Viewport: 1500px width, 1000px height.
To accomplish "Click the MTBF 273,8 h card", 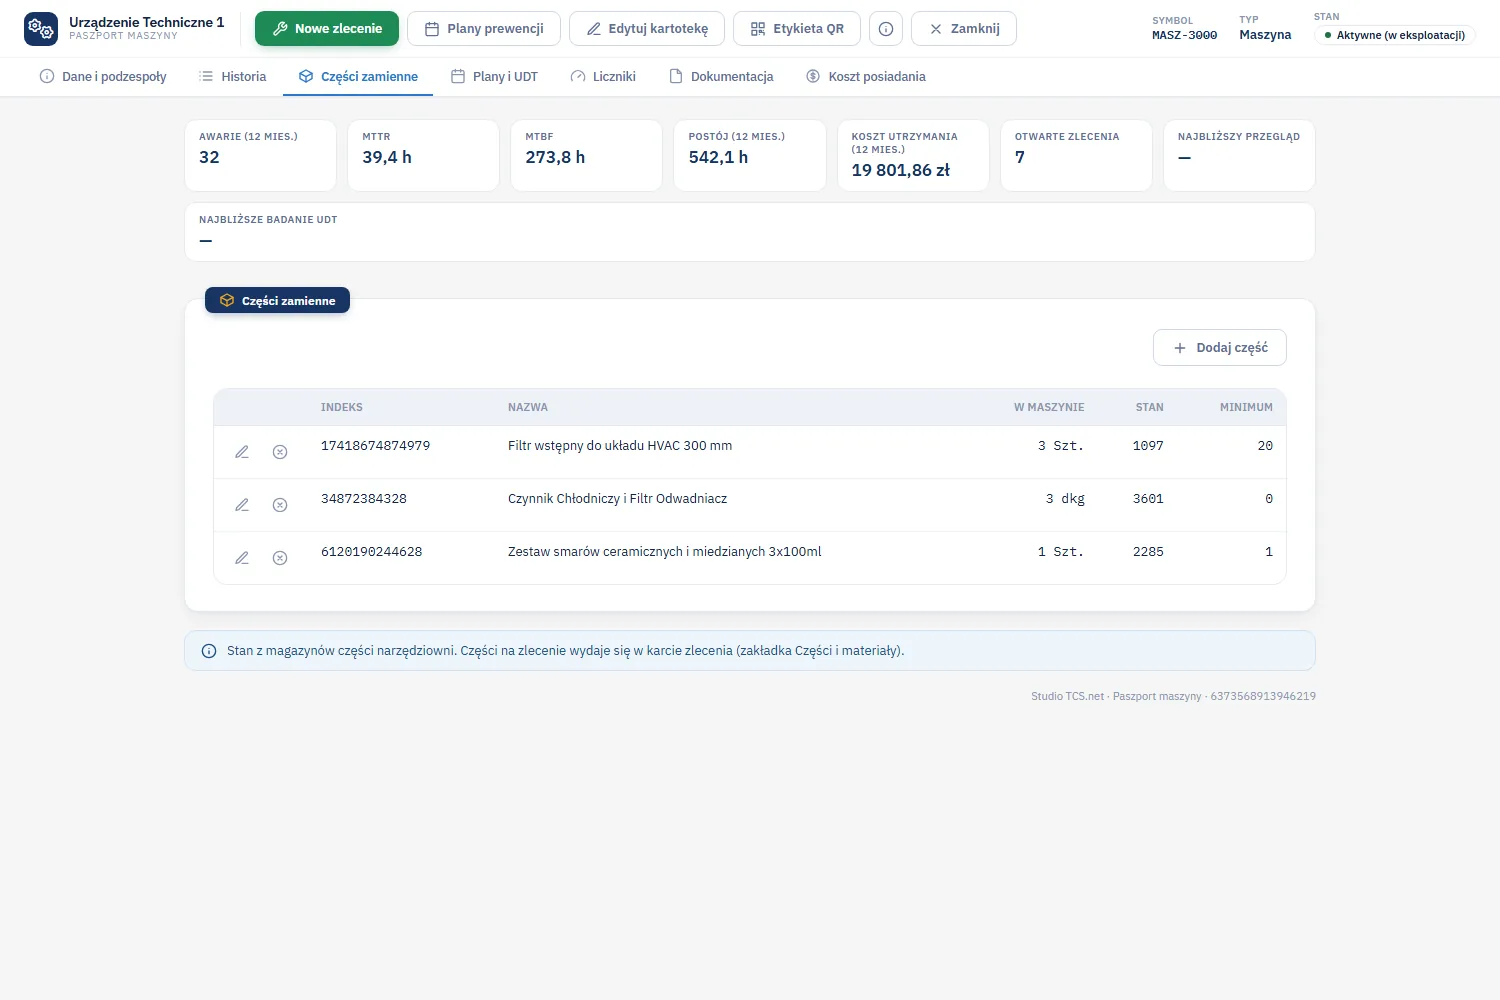I will tap(586, 155).
